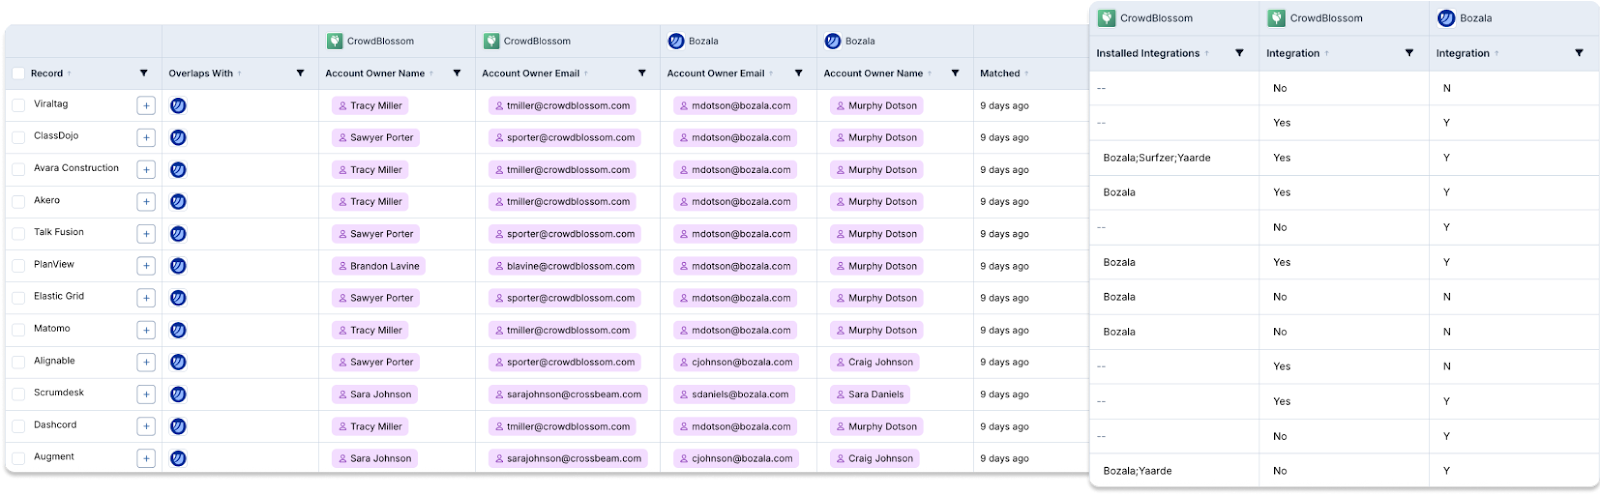The width and height of the screenshot is (1600, 496).
Task: Open the Record column filter arrow
Action: (x=143, y=73)
